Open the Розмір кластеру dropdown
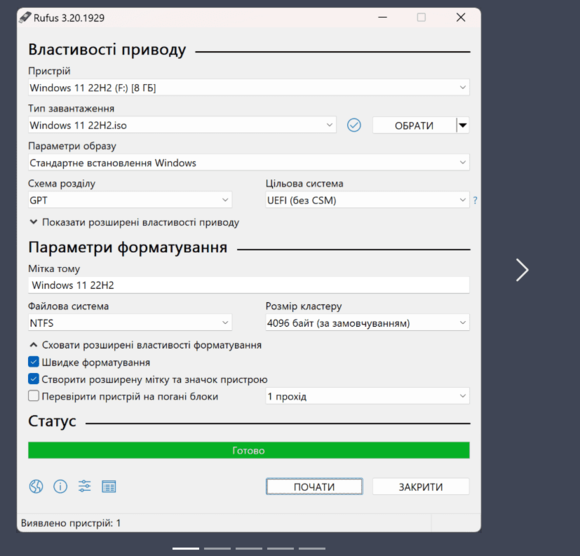This screenshot has height=556, width=580. (367, 323)
